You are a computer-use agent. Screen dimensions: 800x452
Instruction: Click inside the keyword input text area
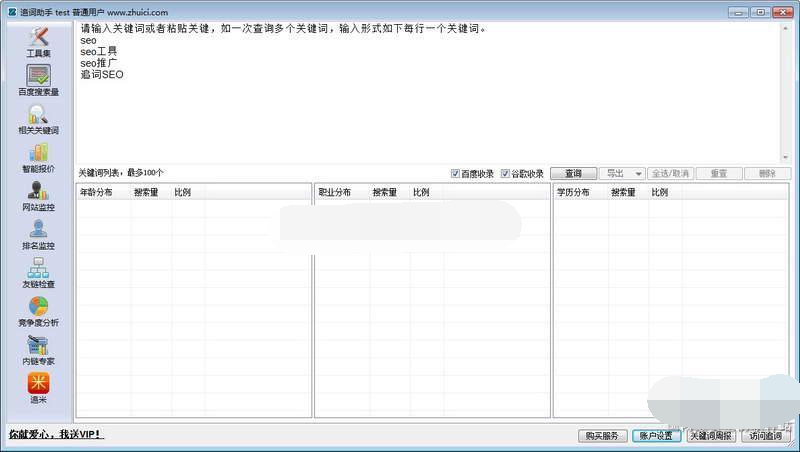pos(428,92)
